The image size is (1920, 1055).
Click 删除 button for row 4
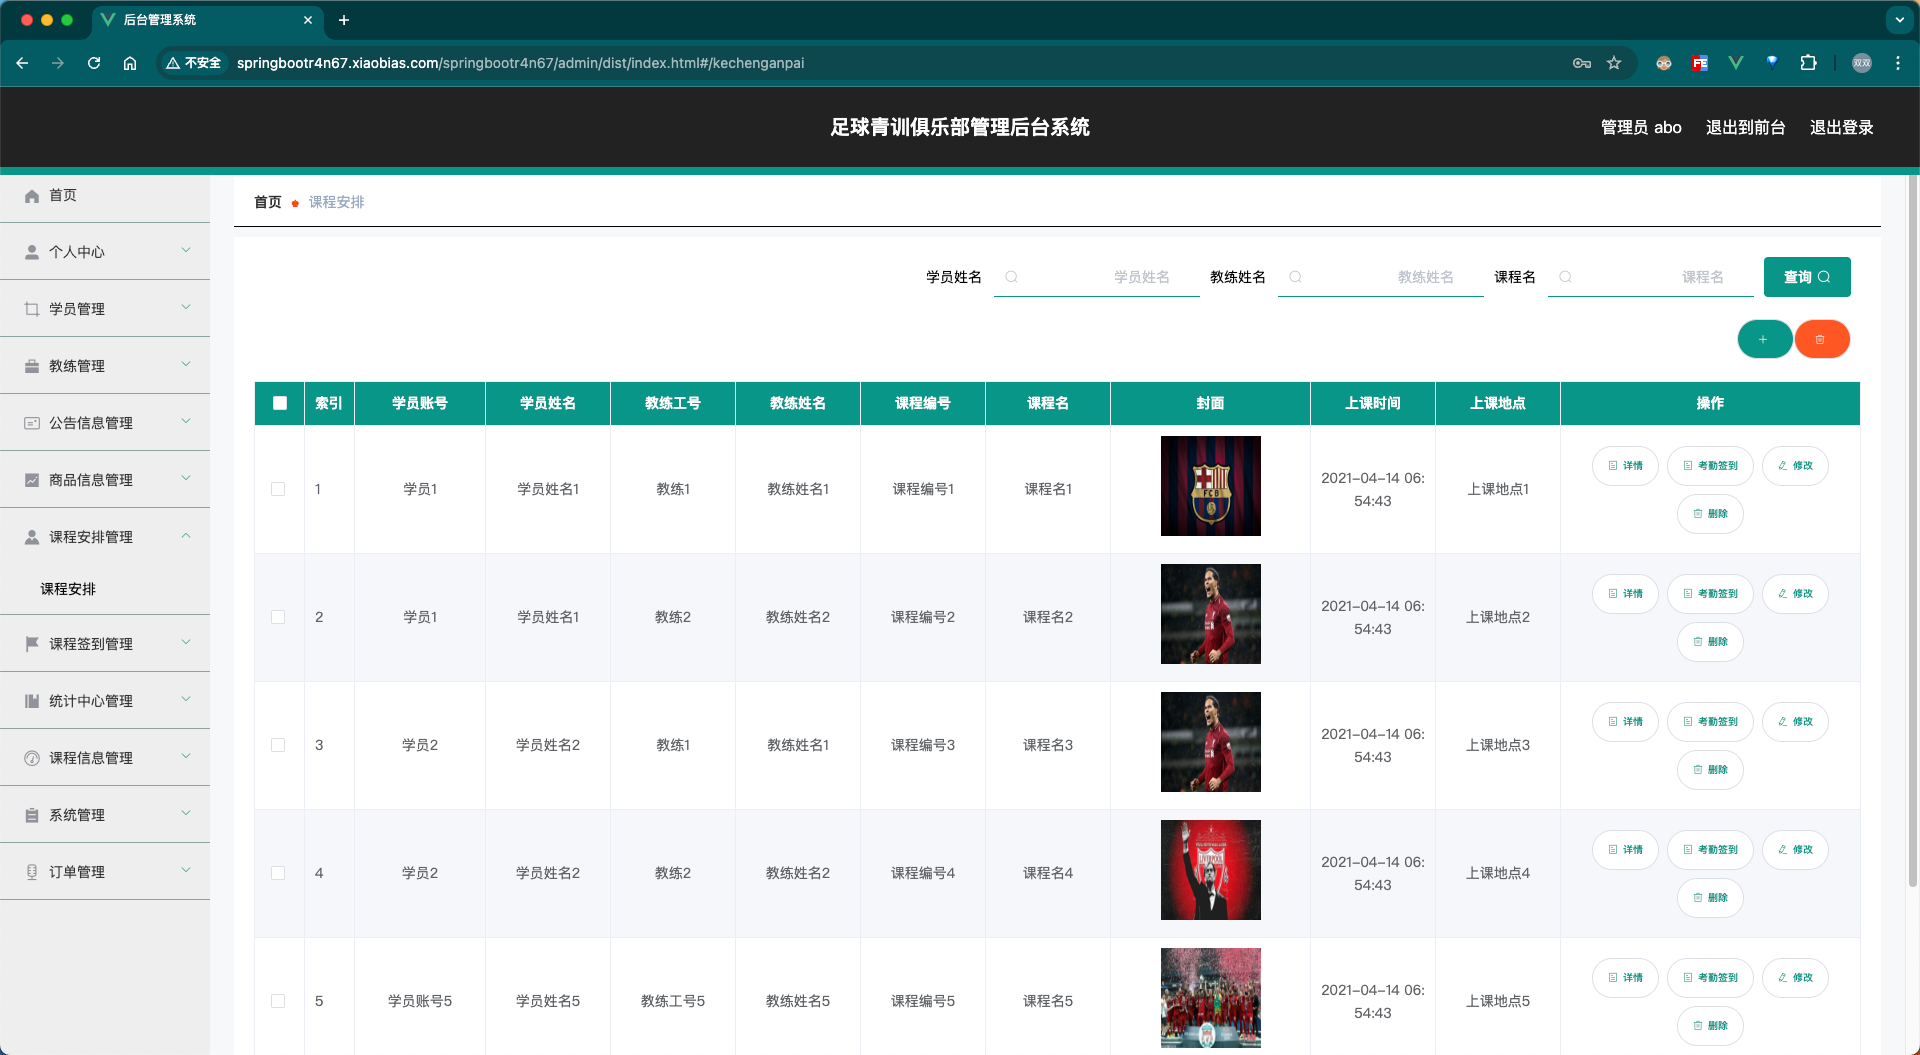1710,898
